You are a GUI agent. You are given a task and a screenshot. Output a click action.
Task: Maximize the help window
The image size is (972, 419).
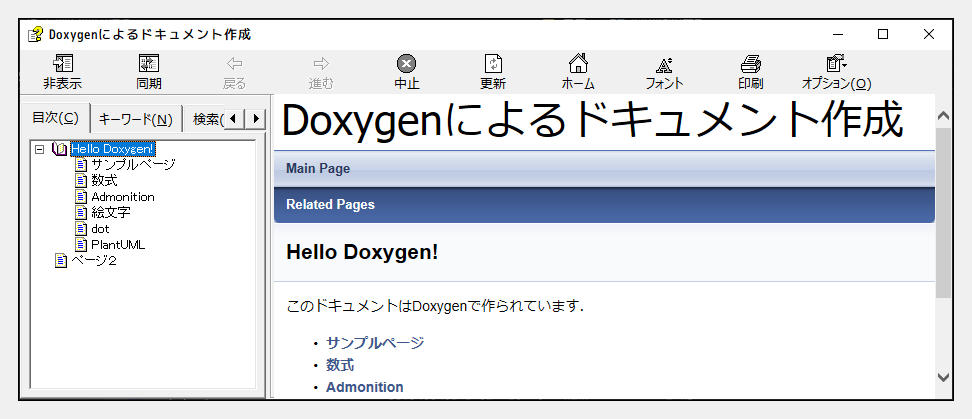883,34
